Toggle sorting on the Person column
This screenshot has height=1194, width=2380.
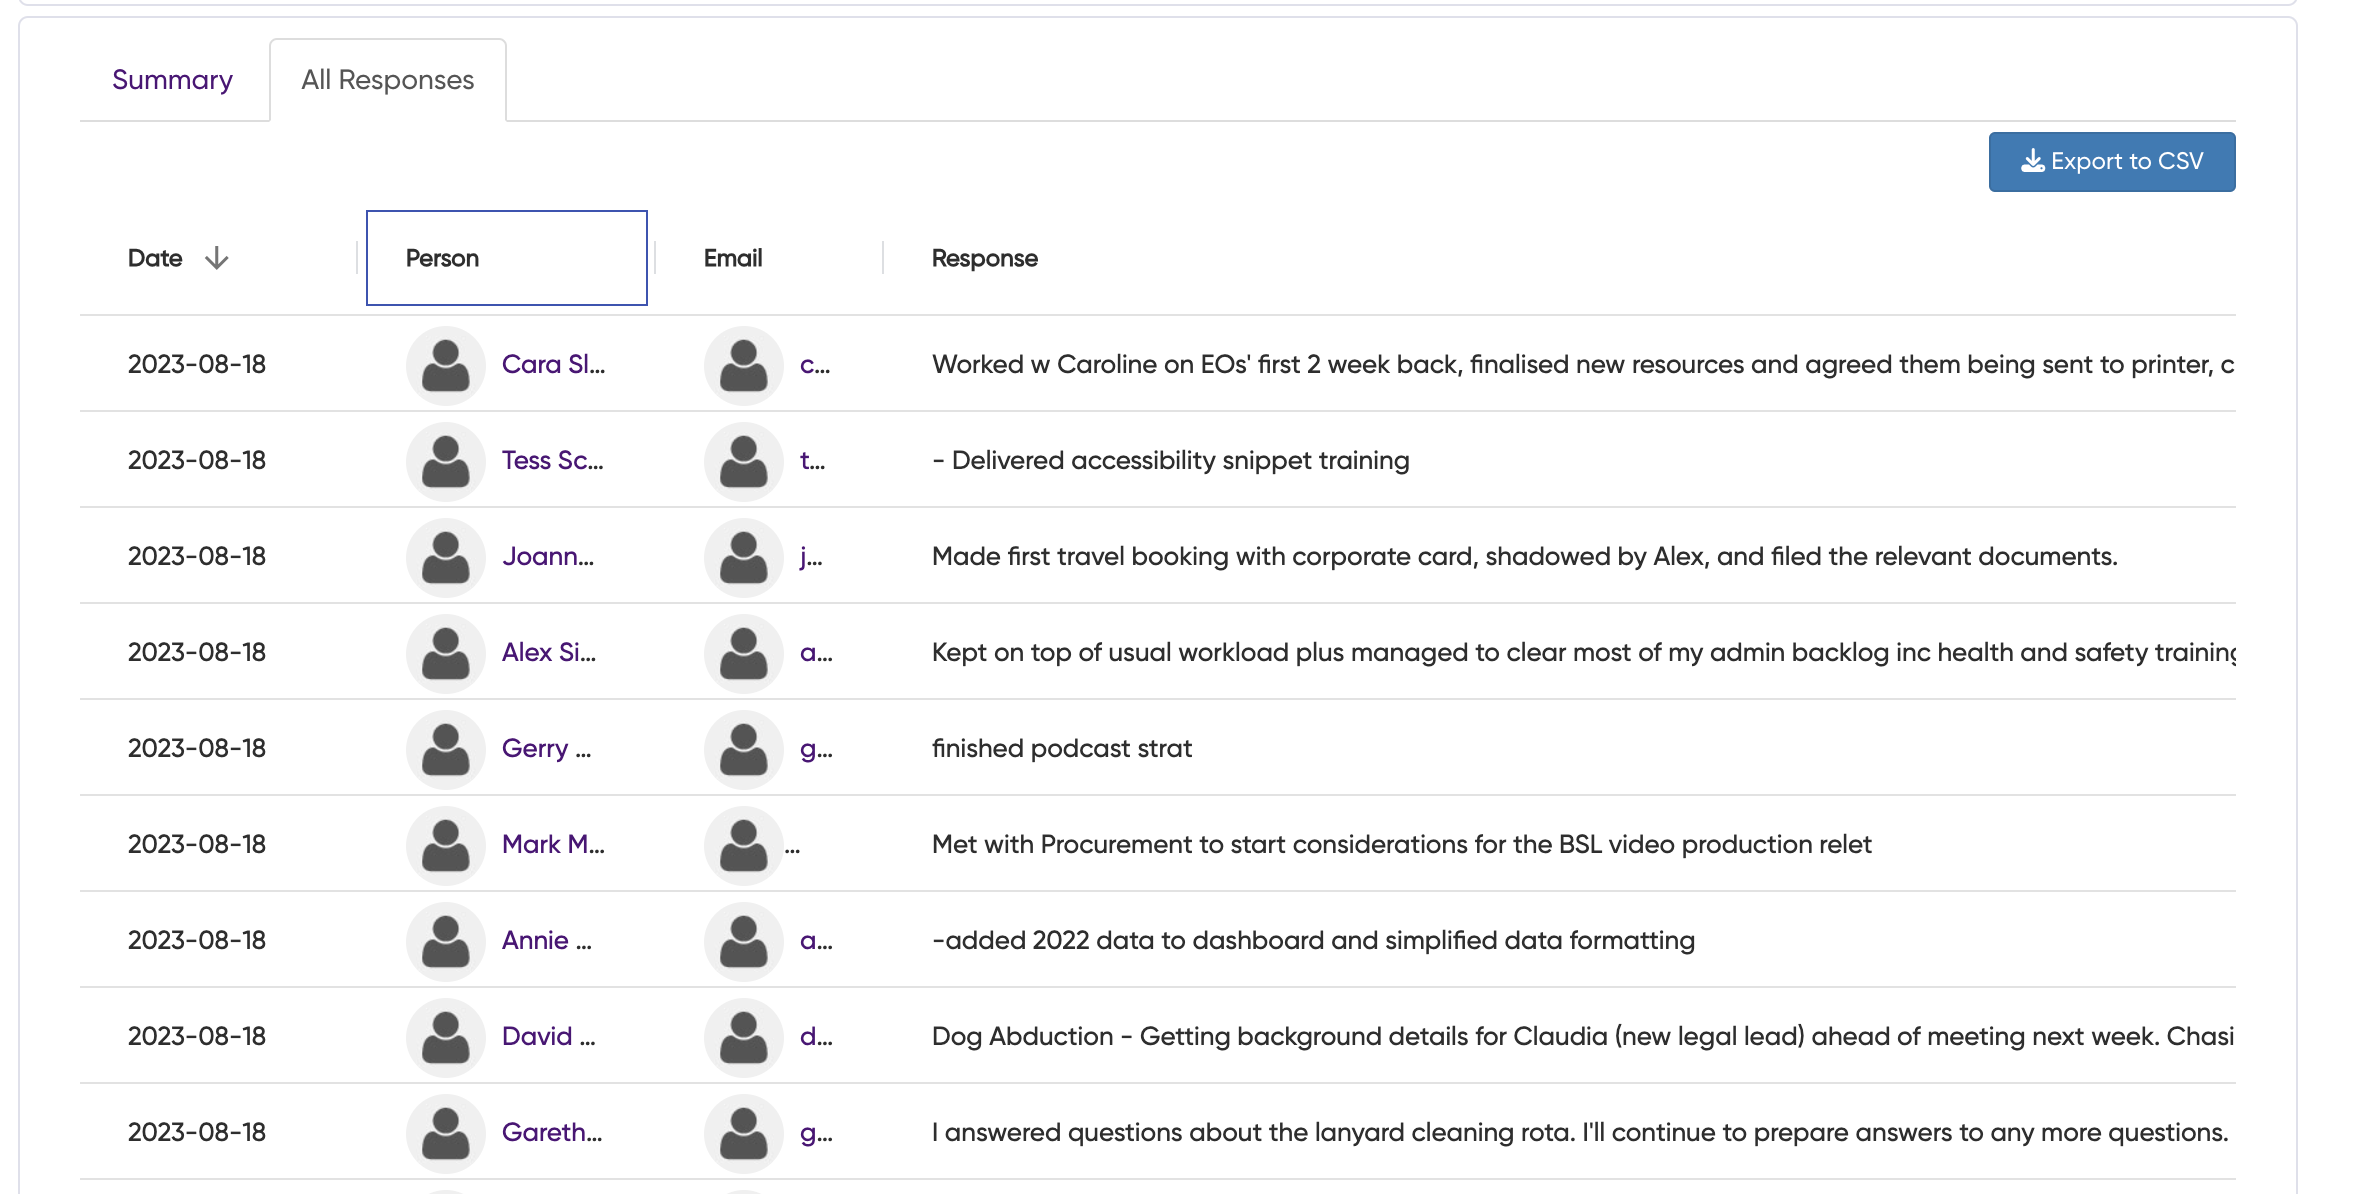[441, 258]
